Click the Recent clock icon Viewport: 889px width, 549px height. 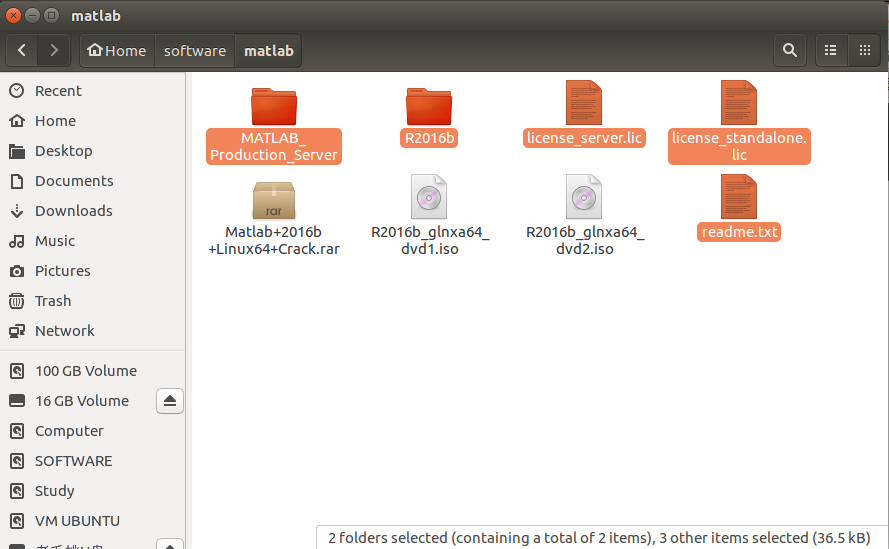pyautogui.click(x=17, y=91)
